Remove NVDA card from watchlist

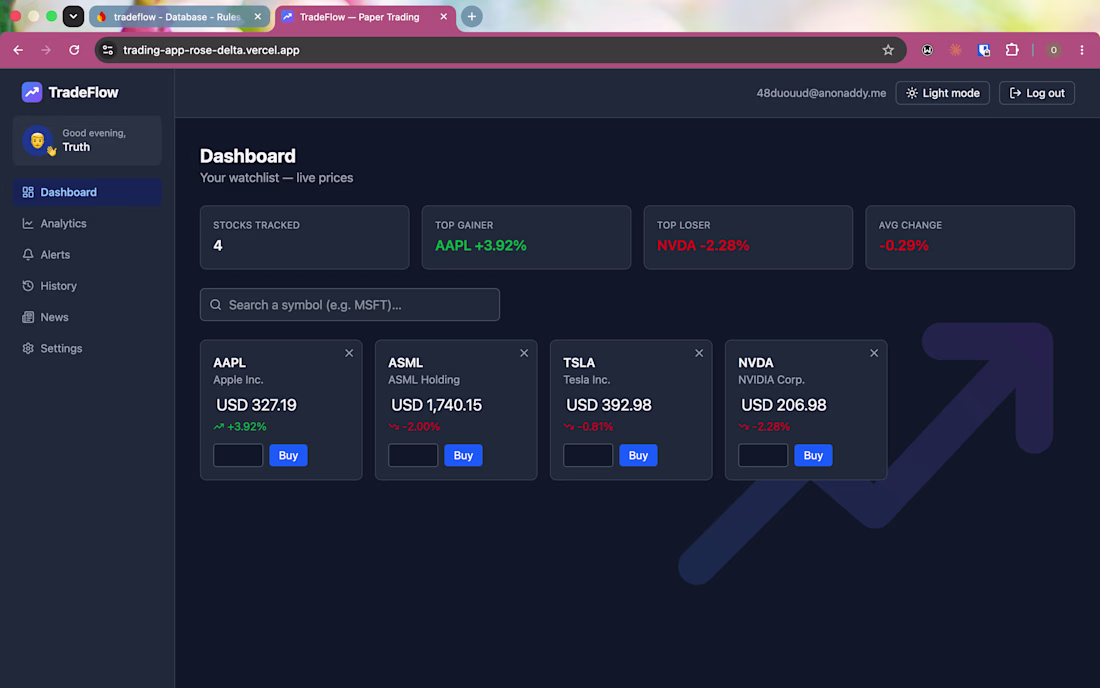[874, 353]
